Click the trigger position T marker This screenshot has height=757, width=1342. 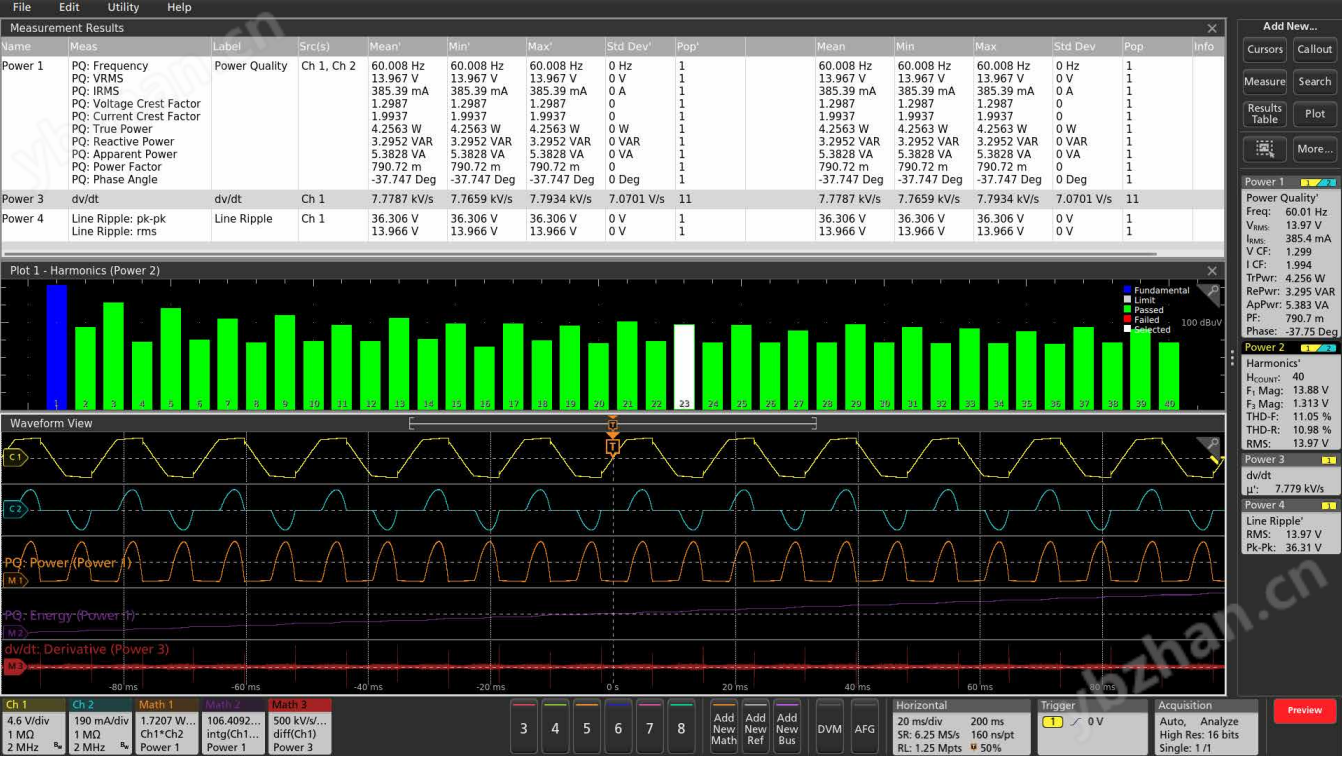[612, 447]
